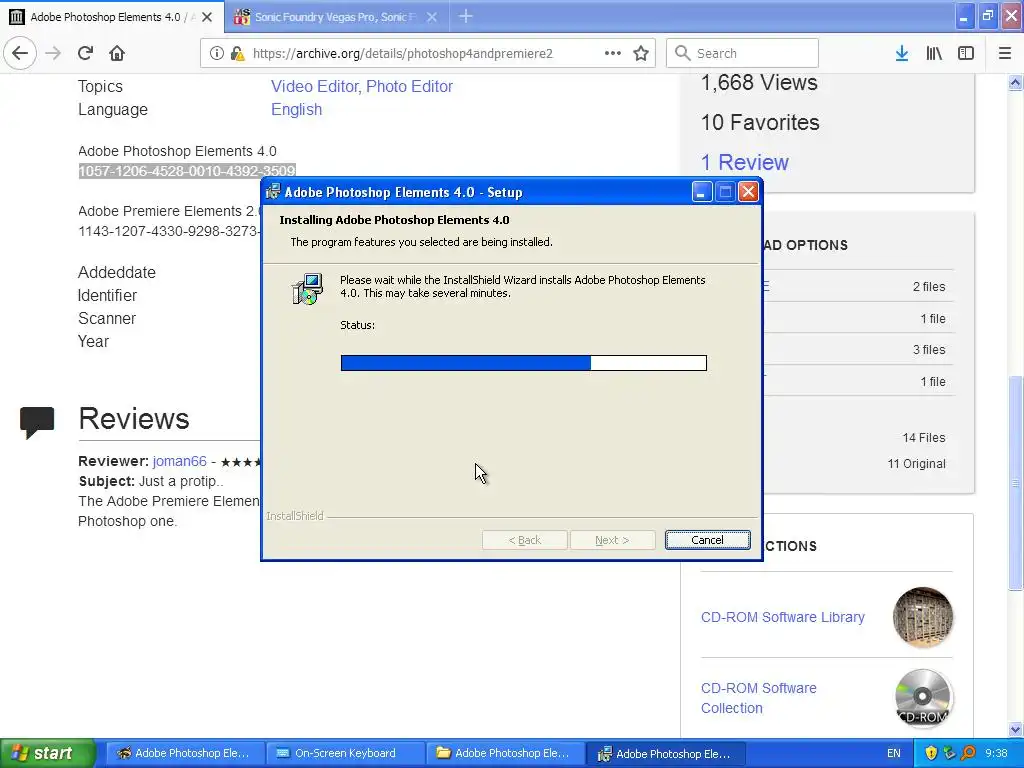Open the CD-ROM Software Collection link
The height and width of the screenshot is (768, 1024).
(758, 698)
